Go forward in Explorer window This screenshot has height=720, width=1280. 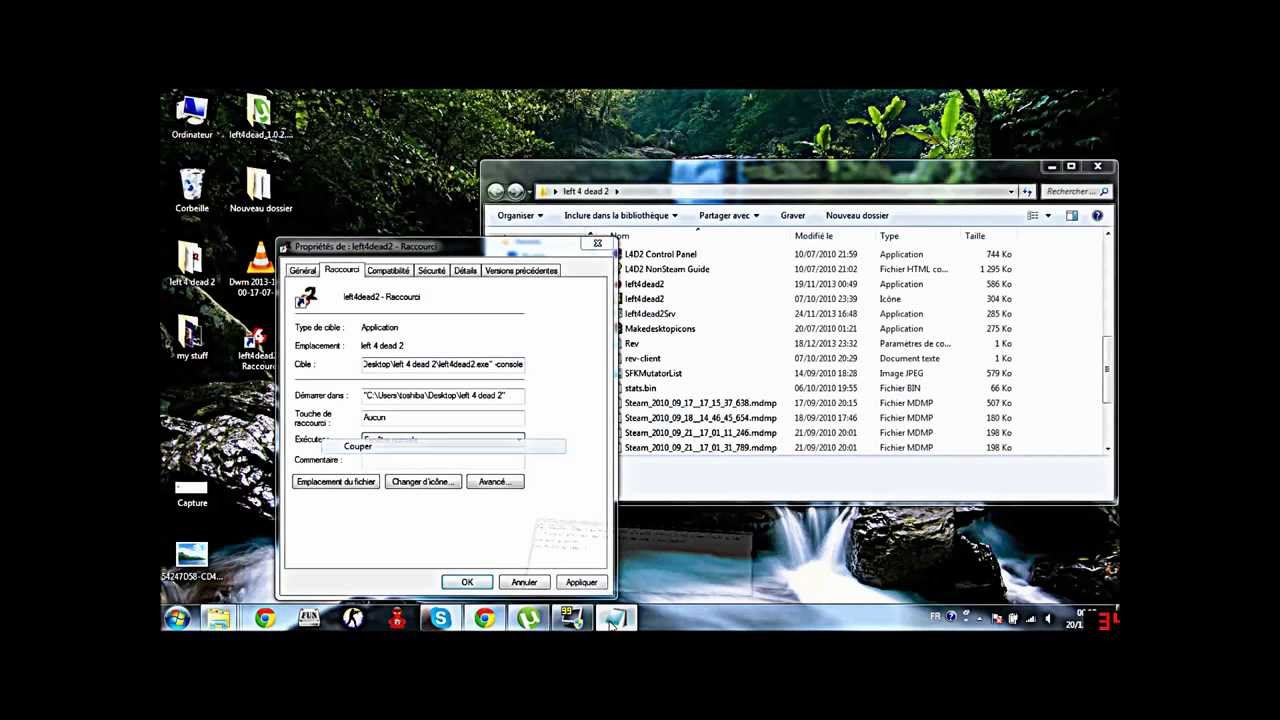click(x=515, y=191)
